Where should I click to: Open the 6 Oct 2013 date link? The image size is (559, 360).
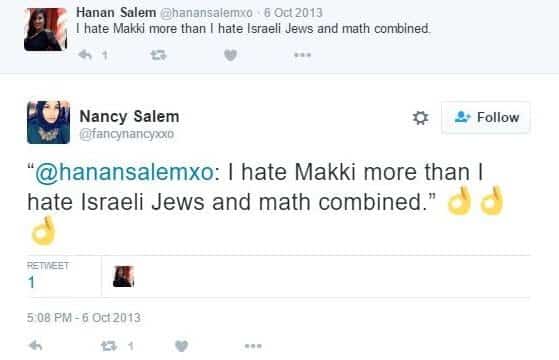pyautogui.click(x=293, y=13)
